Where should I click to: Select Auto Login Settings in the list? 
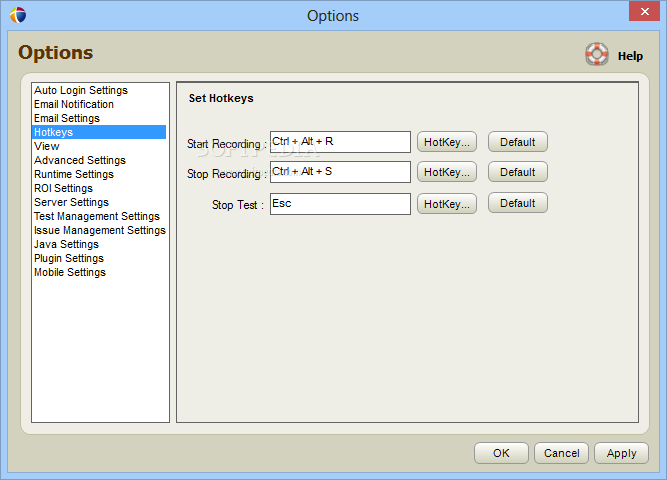[81, 90]
